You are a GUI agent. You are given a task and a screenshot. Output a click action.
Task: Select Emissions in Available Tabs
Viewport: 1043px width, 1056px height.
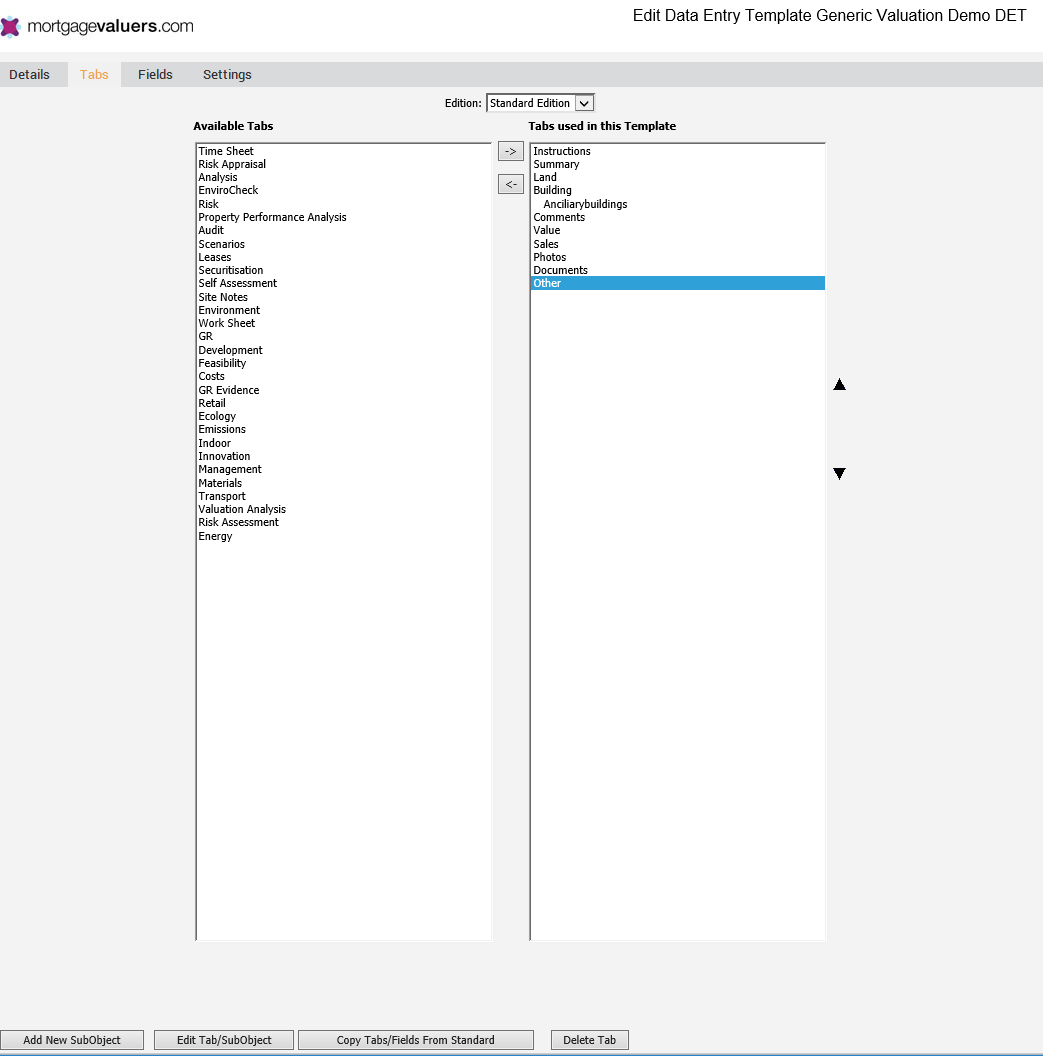click(x=343, y=430)
